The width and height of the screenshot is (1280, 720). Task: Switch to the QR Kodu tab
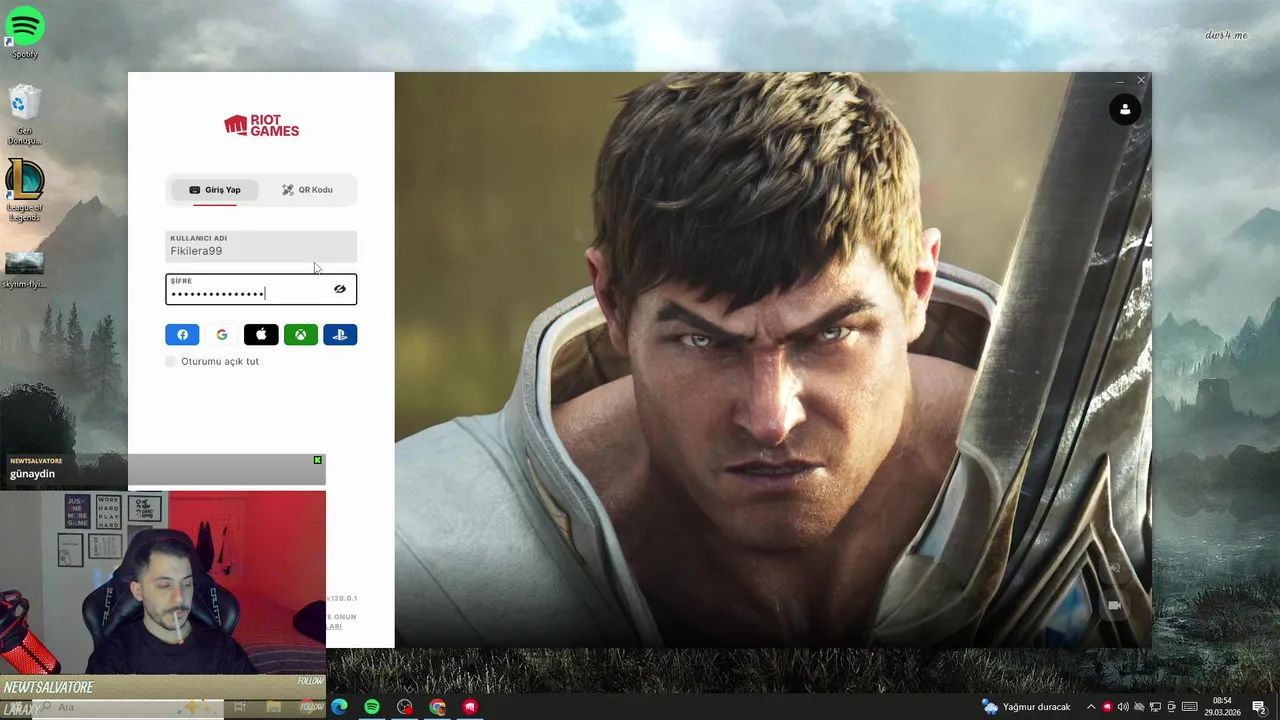(307, 190)
